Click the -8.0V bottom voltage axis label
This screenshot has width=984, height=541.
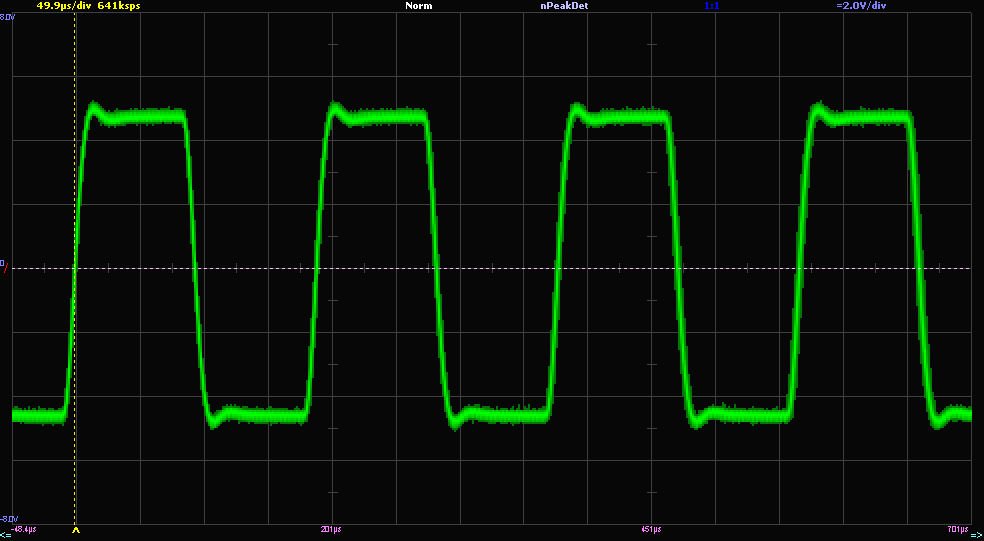pos(8,519)
